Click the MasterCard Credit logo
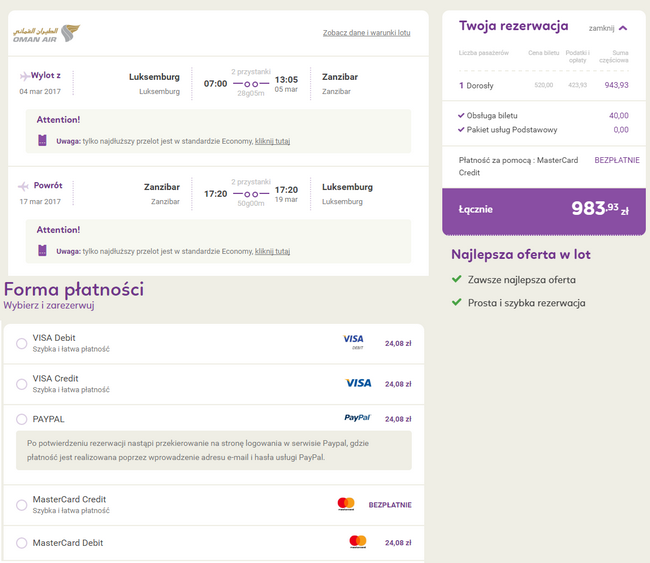The image size is (650, 563). pos(346,504)
